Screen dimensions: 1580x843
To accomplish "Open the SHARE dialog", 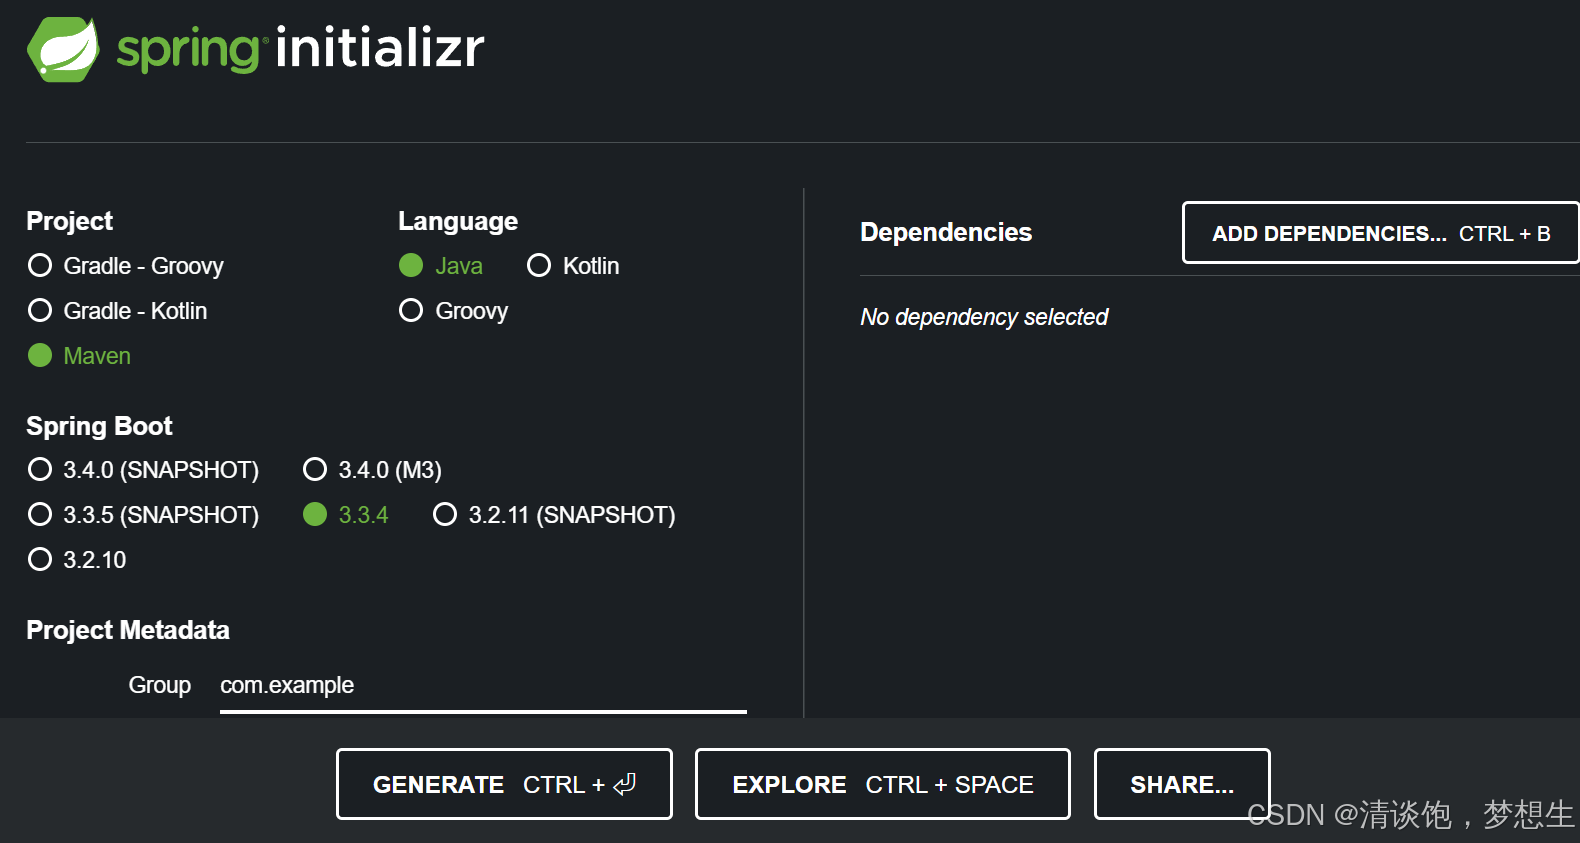I will (x=1181, y=784).
